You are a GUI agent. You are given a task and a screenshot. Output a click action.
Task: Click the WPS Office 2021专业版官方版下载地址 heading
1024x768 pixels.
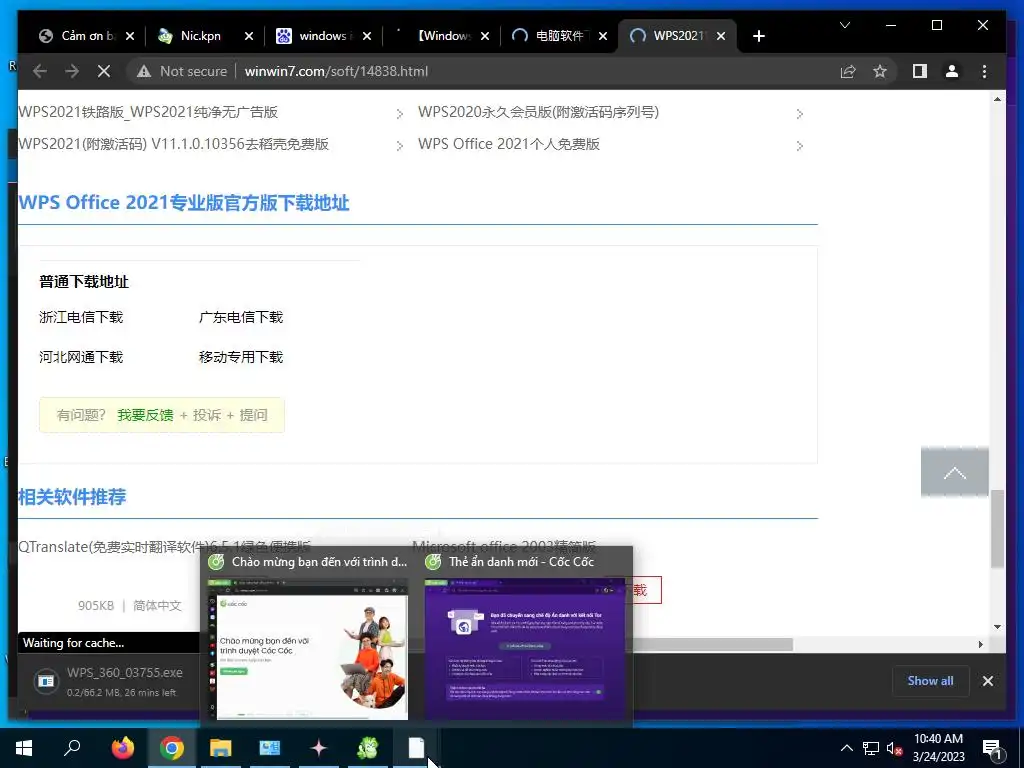point(184,202)
